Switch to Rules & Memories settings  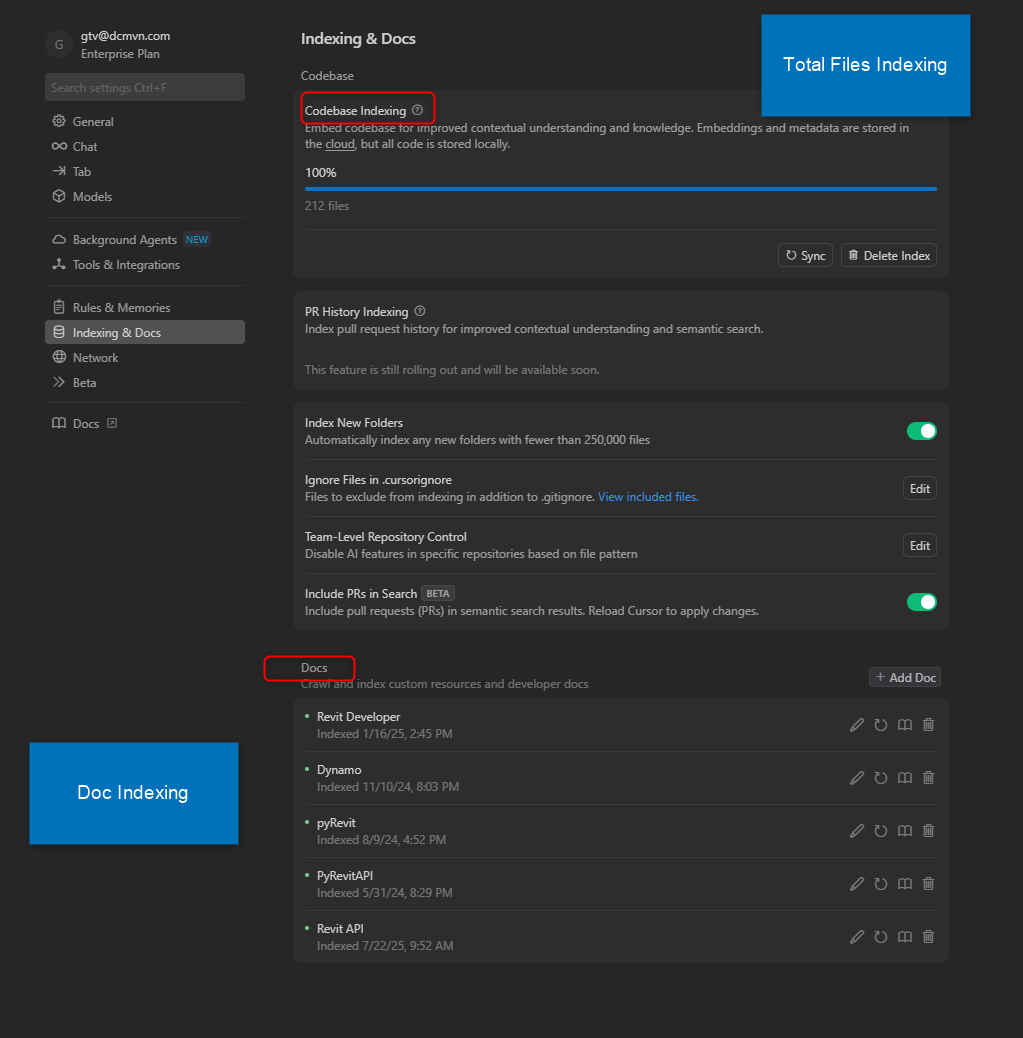[x=121, y=308]
